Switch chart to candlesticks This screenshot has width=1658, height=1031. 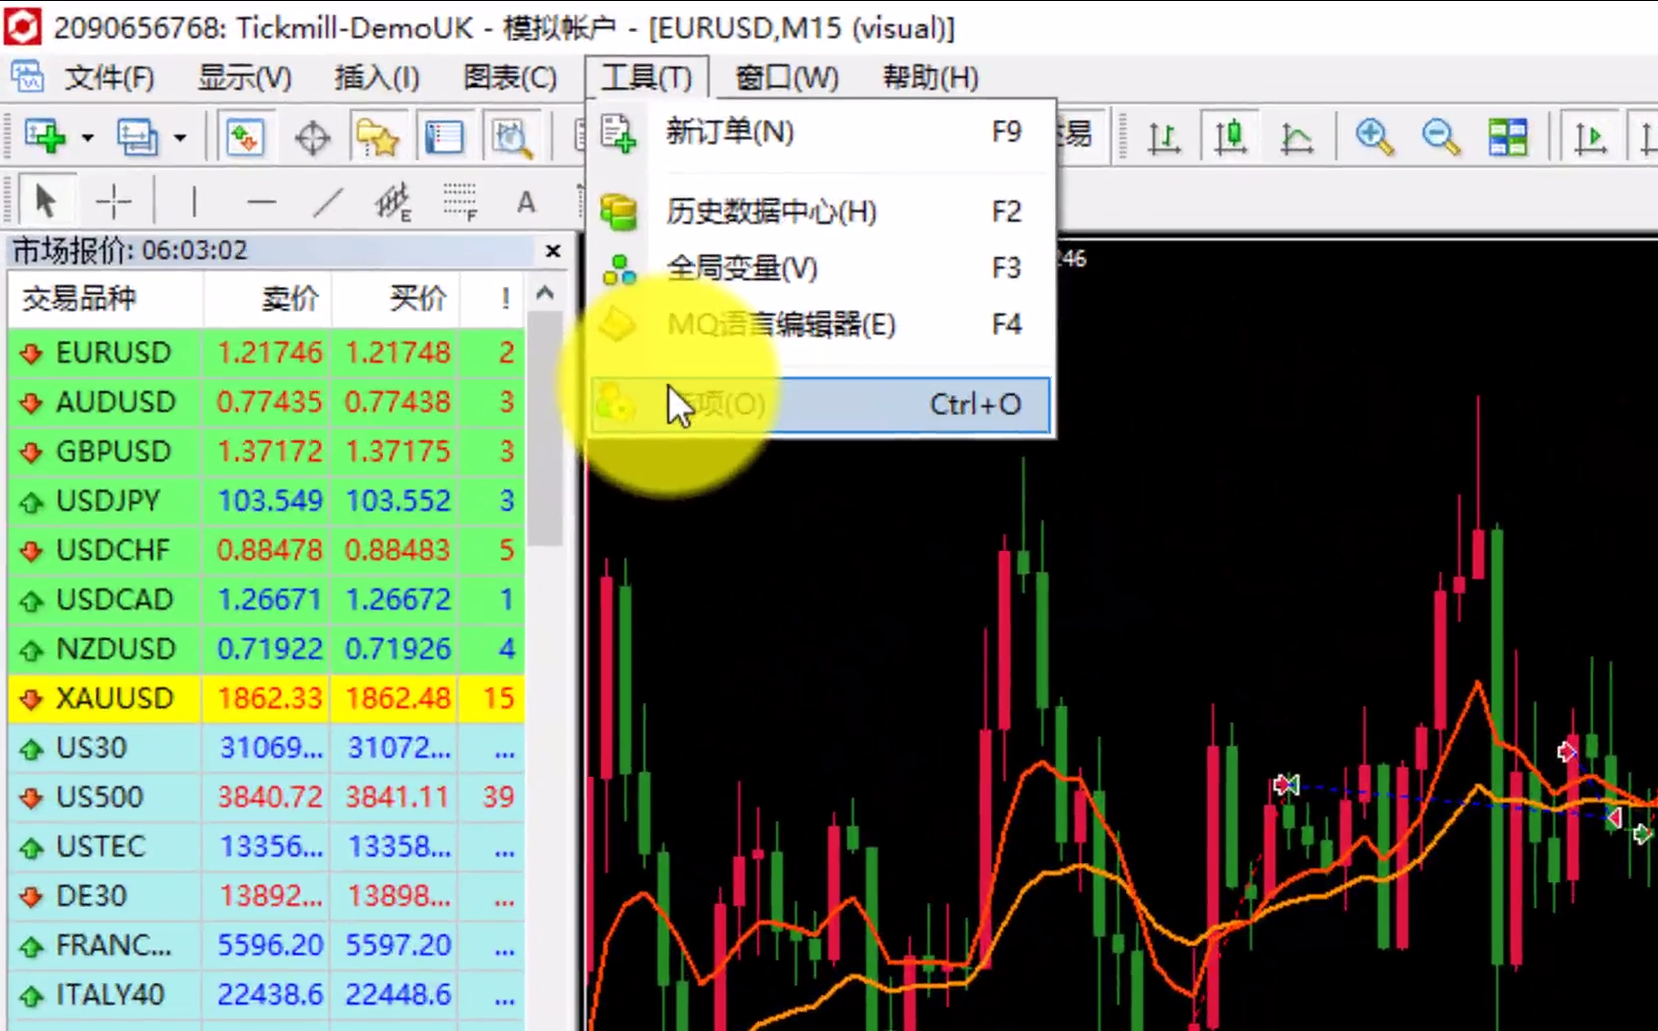(x=1230, y=136)
